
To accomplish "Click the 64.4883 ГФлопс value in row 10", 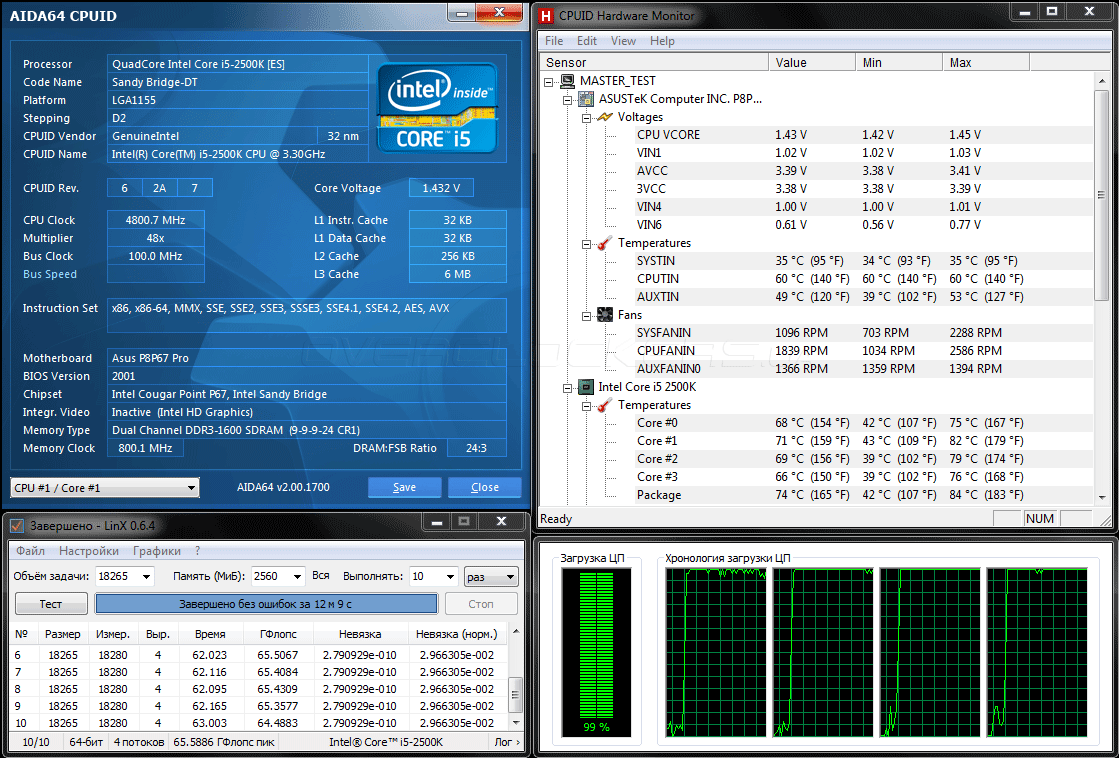I will [x=278, y=723].
